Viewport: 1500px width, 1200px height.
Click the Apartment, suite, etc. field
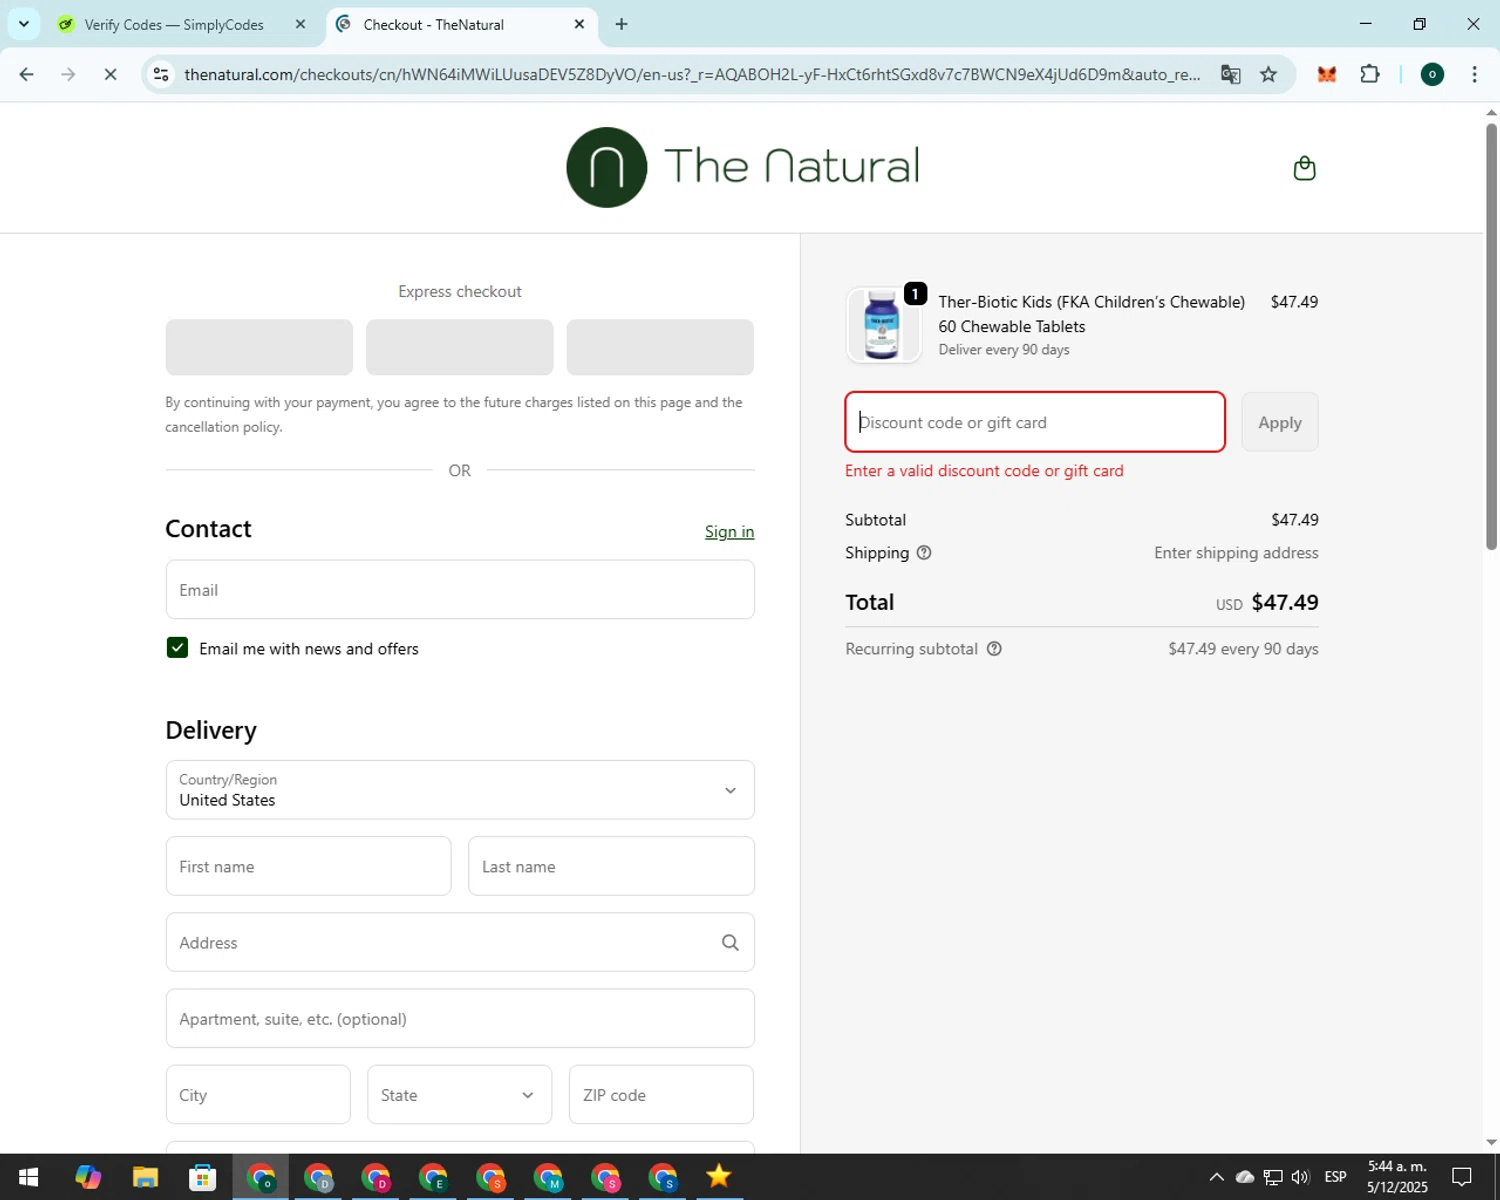[460, 1018]
